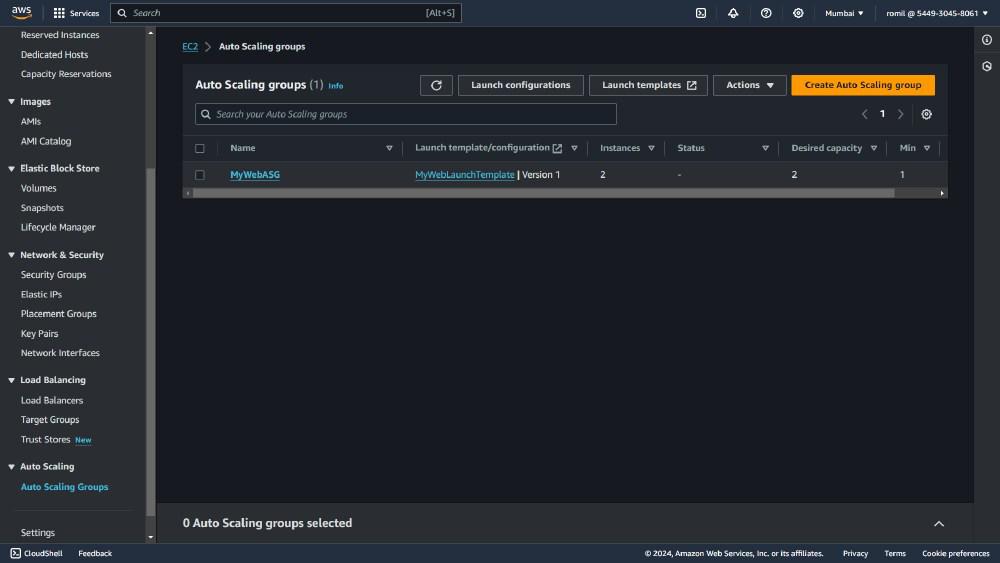Open Volumes in sidebar
The height and width of the screenshot is (563, 1000).
38,188
